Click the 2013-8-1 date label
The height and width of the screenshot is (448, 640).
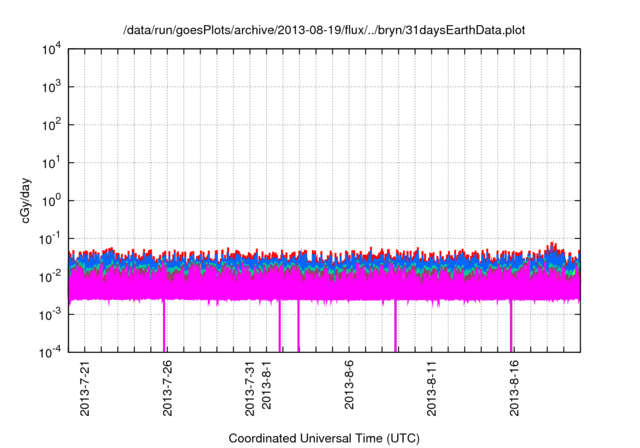267,385
